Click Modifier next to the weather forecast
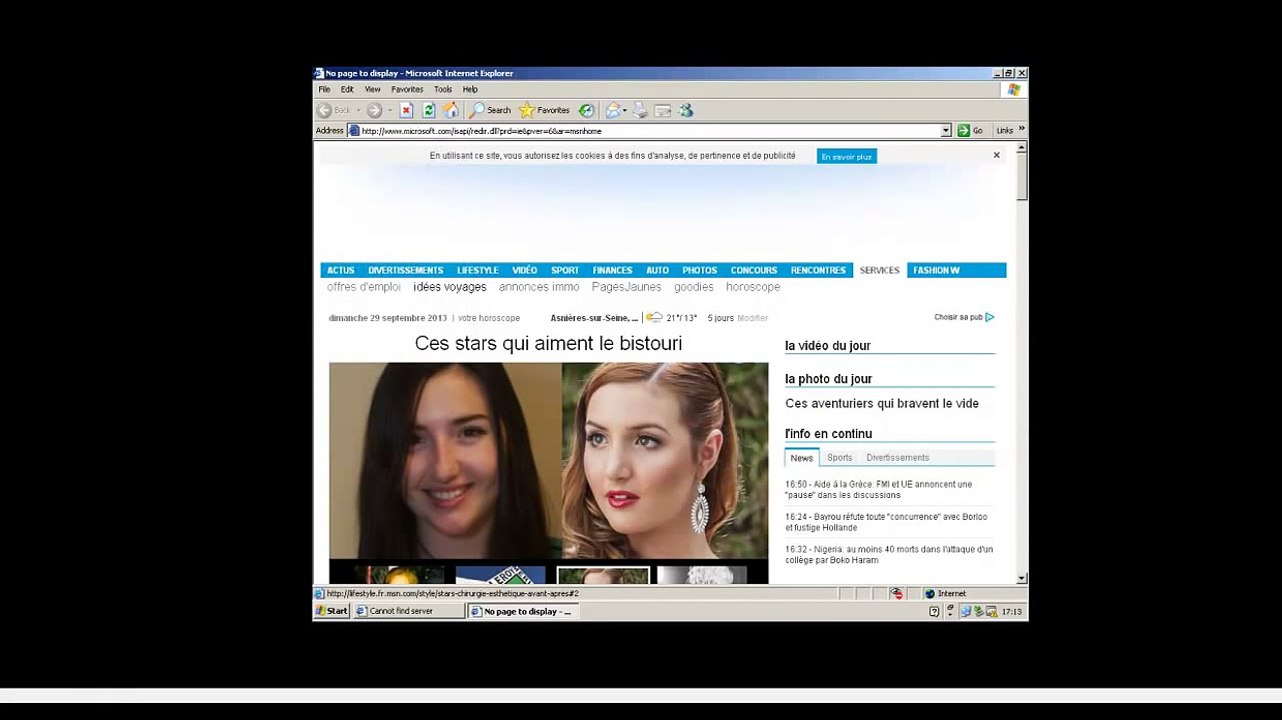 (753, 318)
